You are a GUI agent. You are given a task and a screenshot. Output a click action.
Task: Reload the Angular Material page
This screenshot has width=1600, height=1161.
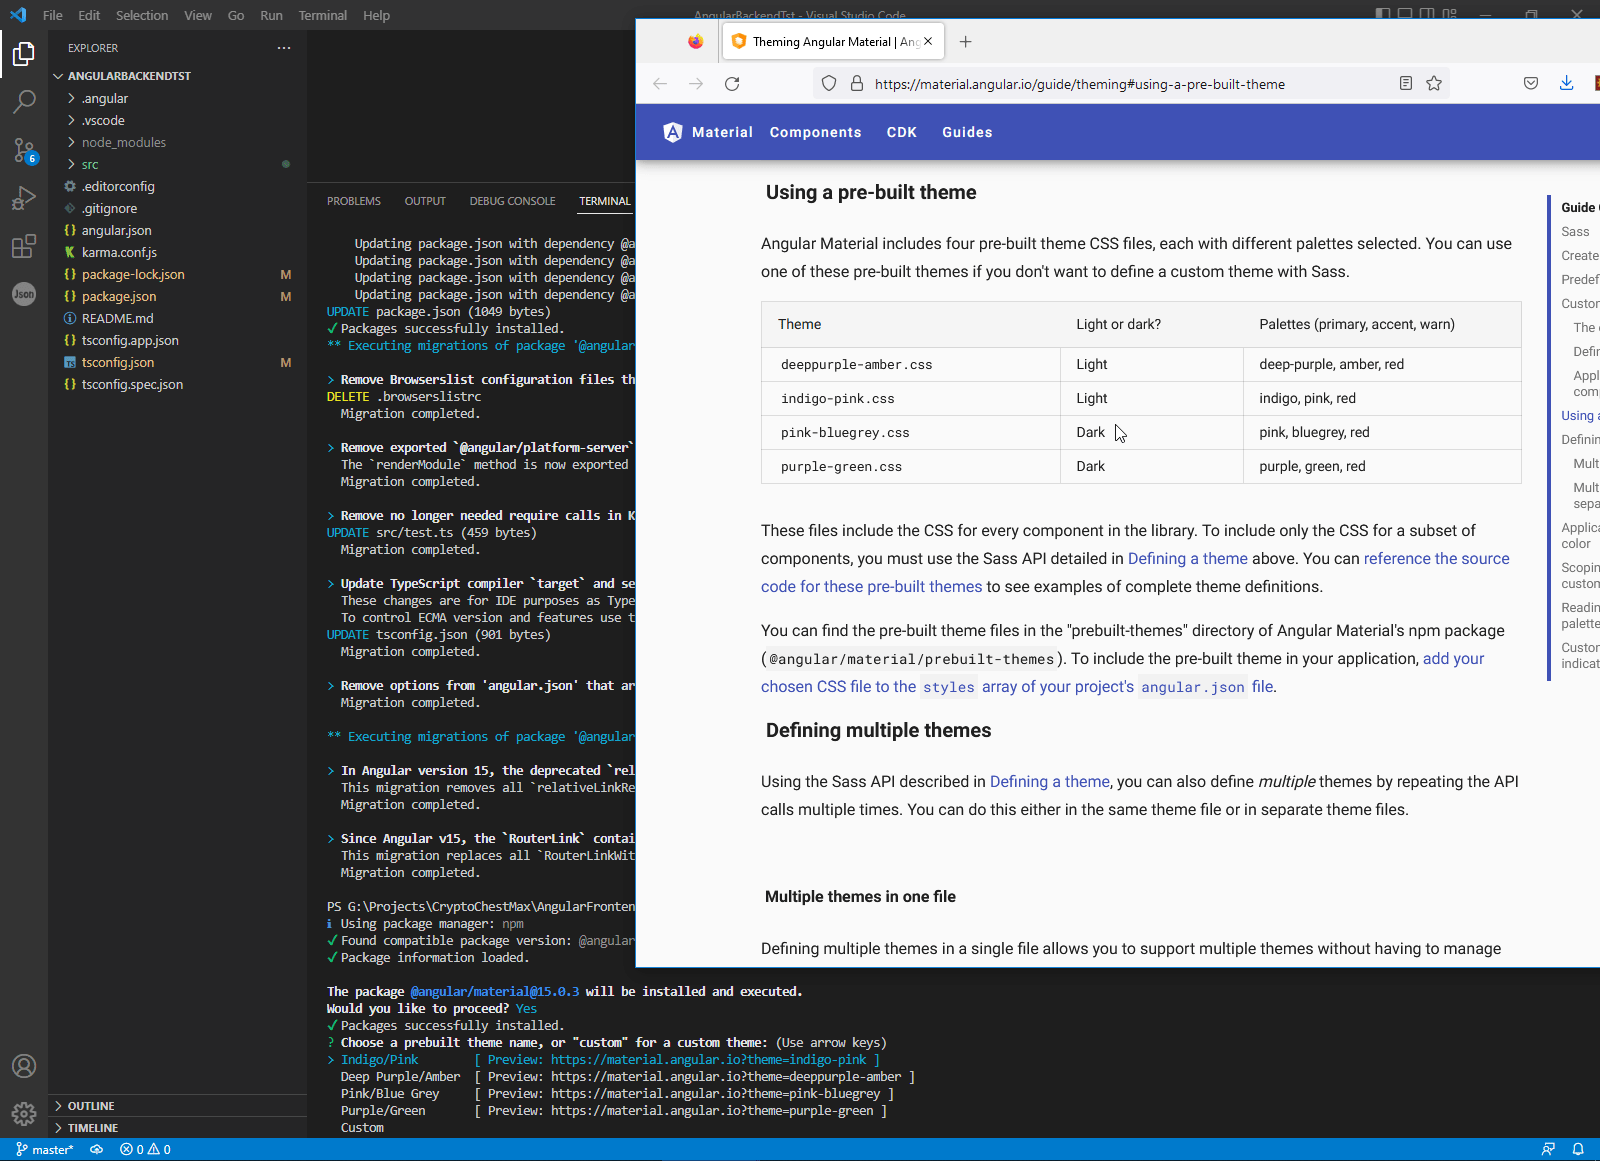pos(732,84)
